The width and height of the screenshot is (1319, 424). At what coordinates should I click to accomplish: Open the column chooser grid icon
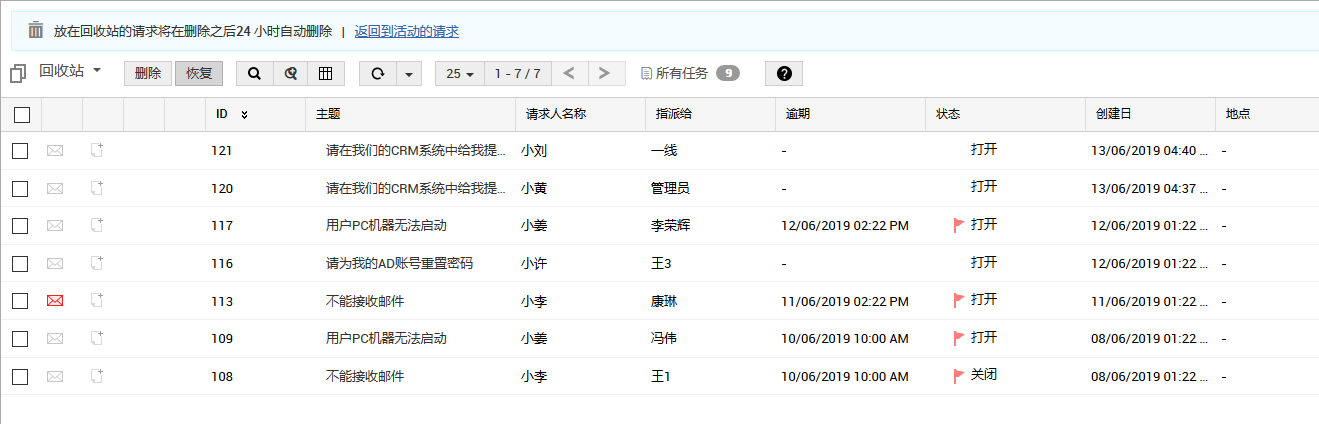tap(326, 74)
